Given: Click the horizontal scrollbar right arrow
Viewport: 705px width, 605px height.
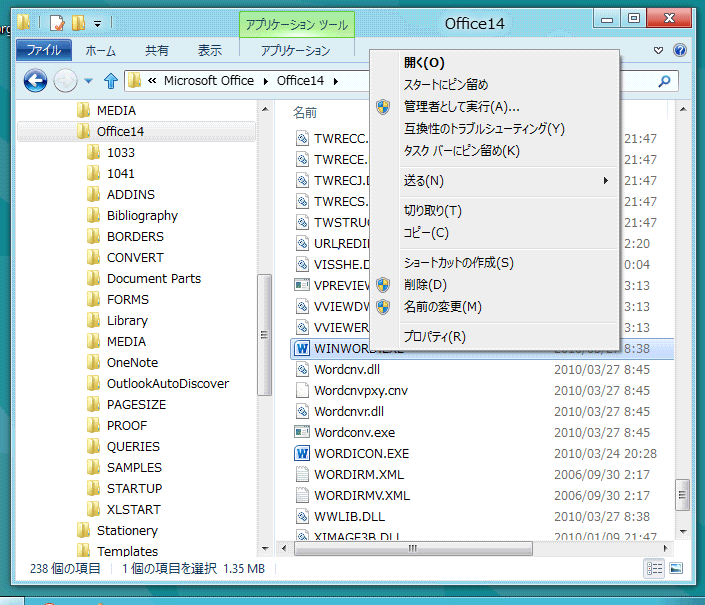Looking at the screenshot, I should coord(665,548).
